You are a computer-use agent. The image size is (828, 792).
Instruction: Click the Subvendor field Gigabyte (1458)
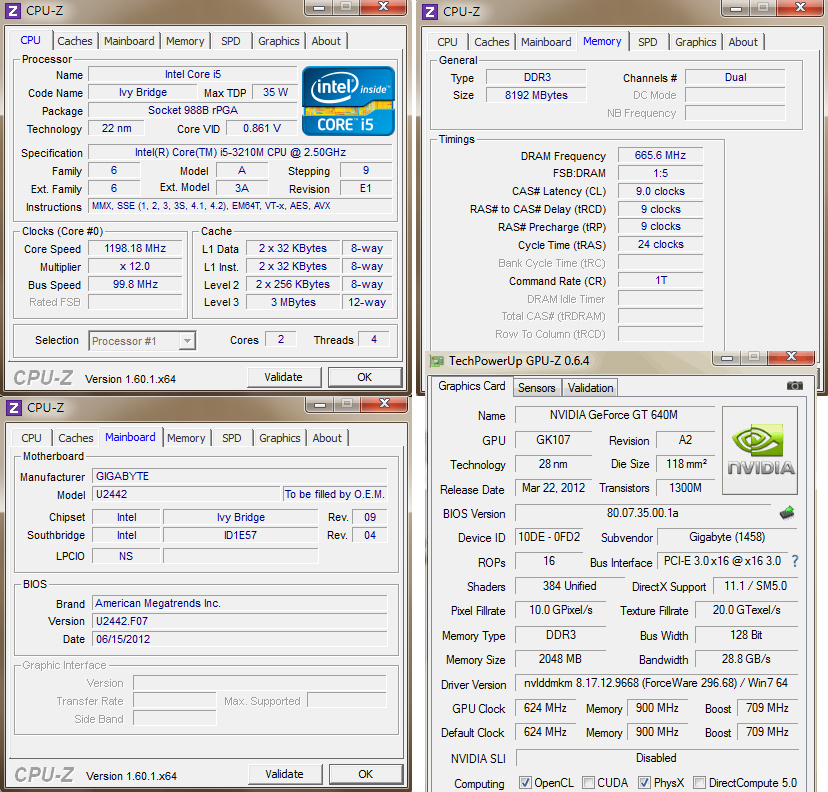727,537
